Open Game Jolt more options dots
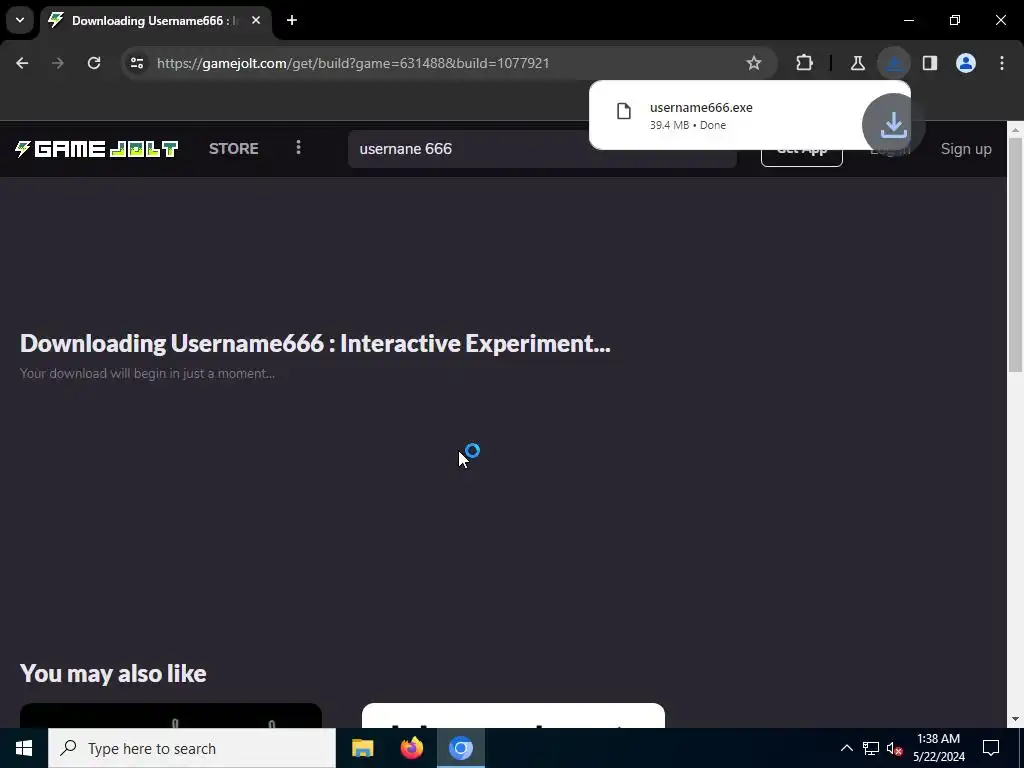 298,148
